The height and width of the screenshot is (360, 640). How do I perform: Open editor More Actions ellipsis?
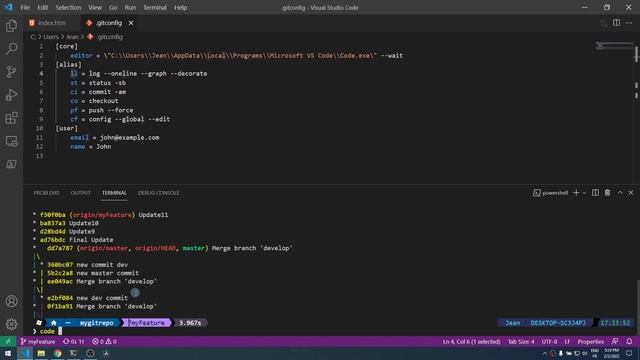coord(629,23)
